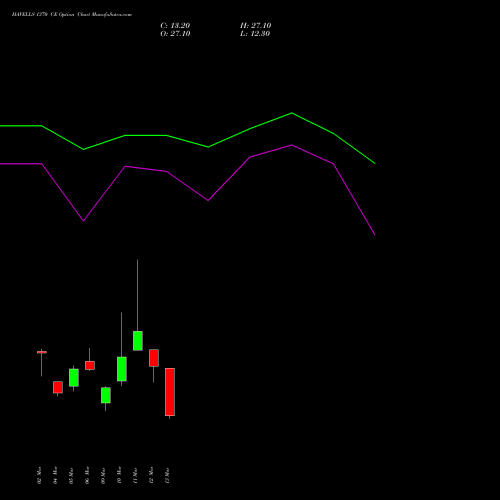
Task: Click the 05 Mar date label
Action: coord(71,475)
